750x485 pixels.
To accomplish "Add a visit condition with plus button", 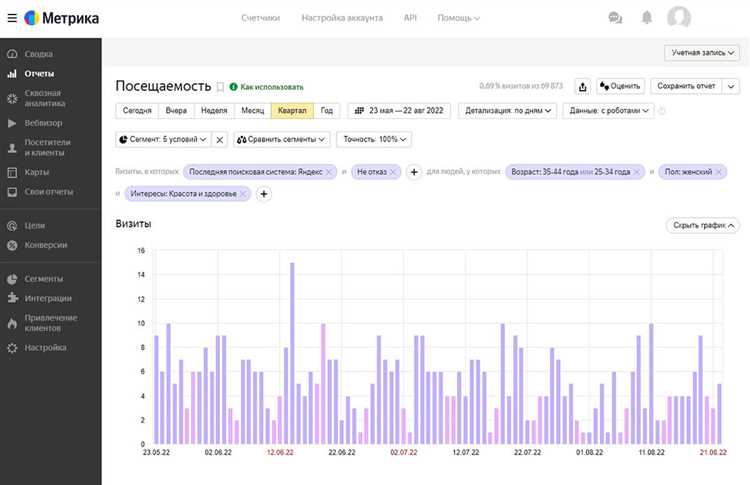I will [x=414, y=172].
